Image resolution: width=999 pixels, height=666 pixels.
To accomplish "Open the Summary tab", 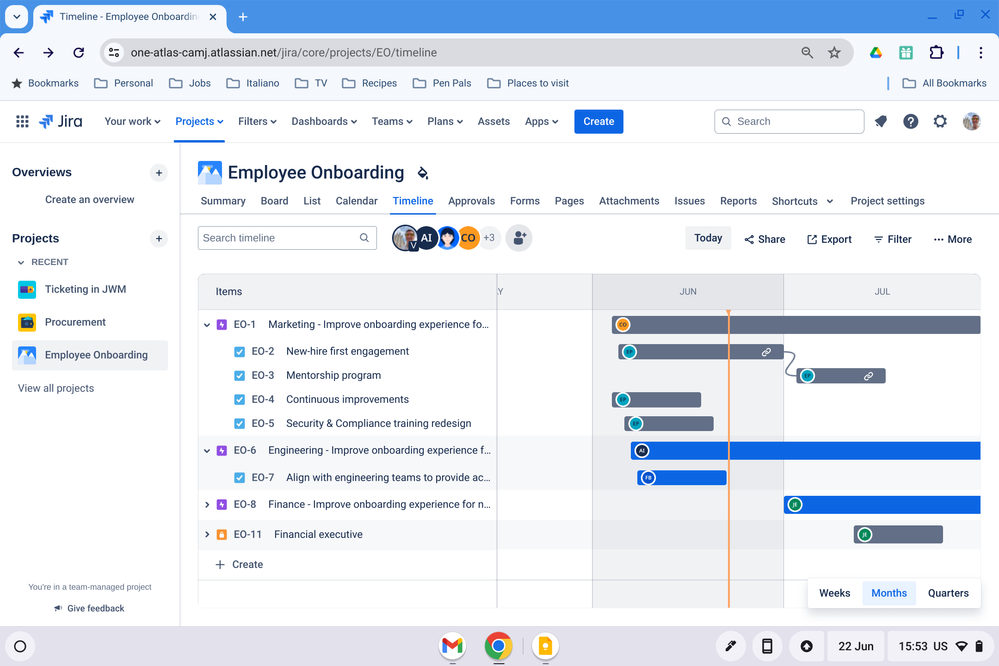I will point(223,201).
